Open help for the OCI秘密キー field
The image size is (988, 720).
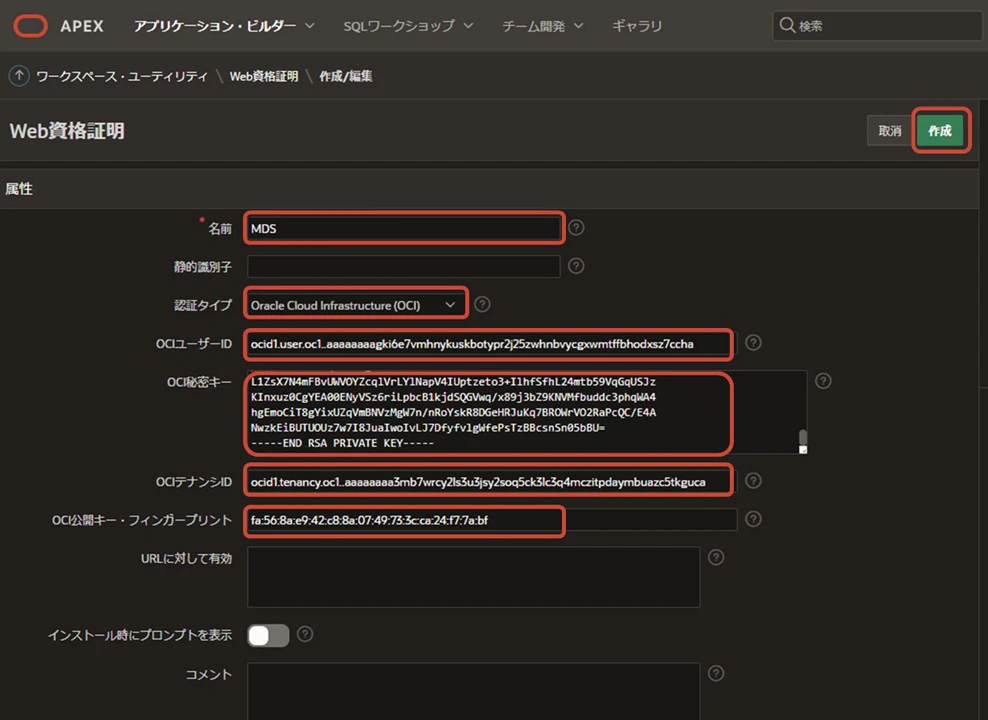(x=823, y=381)
